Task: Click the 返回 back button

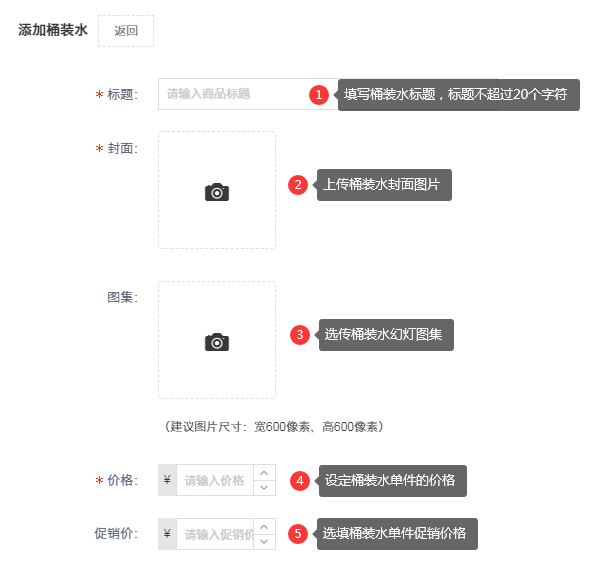Action: pyautogui.click(x=126, y=31)
